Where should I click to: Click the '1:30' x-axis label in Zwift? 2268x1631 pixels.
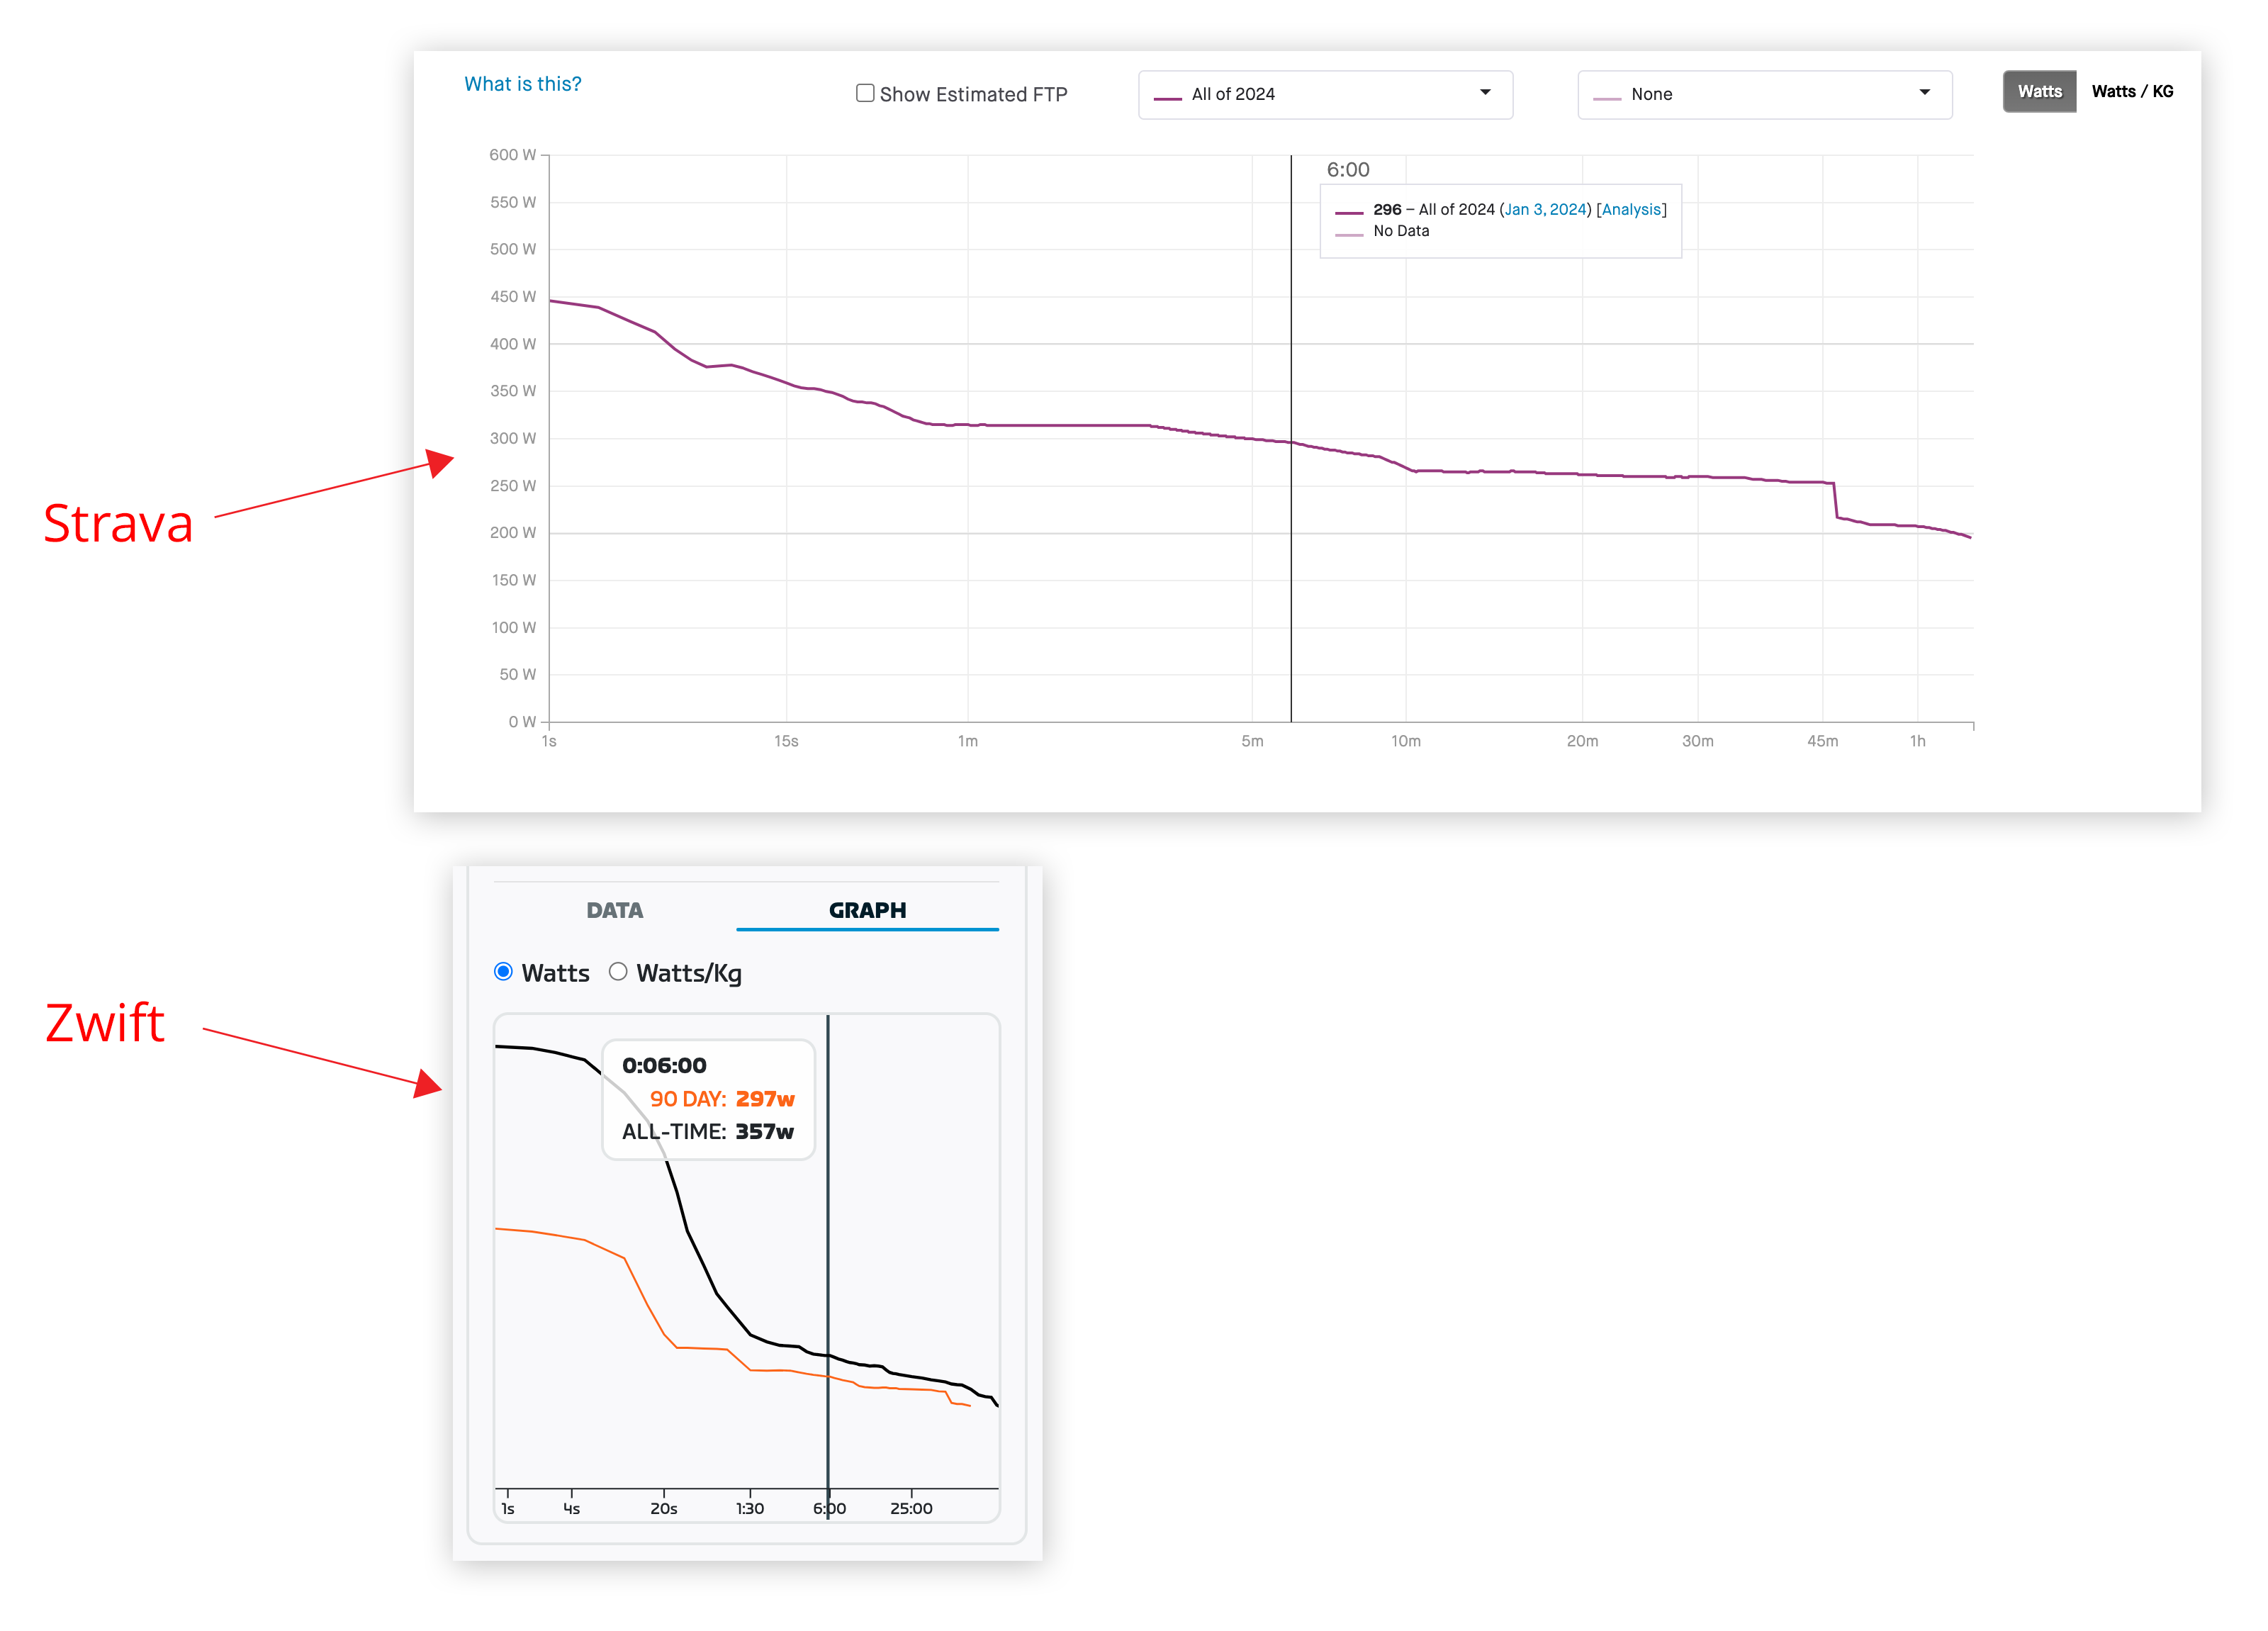tap(750, 1508)
